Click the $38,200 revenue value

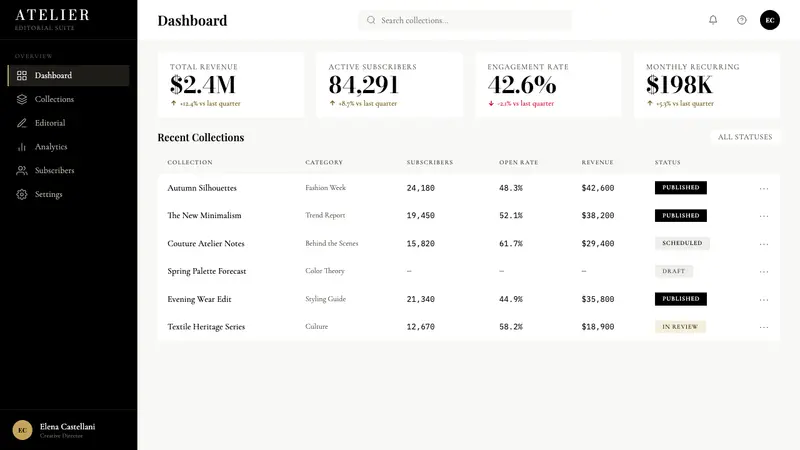[598, 216]
